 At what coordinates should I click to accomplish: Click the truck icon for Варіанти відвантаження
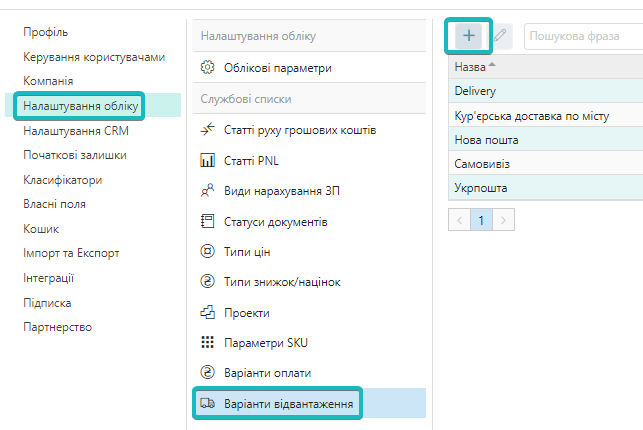click(x=208, y=403)
